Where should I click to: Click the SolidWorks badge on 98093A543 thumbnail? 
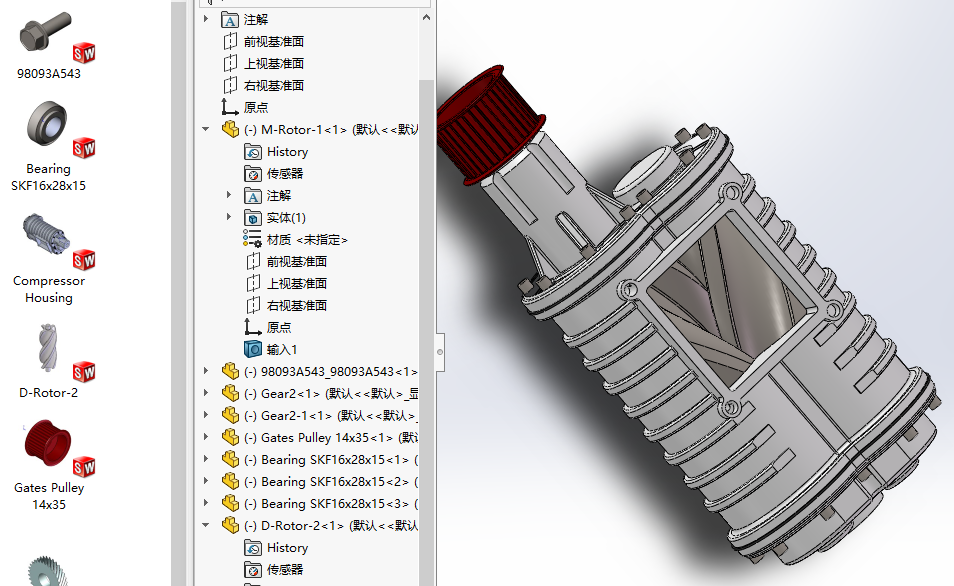coord(84,53)
